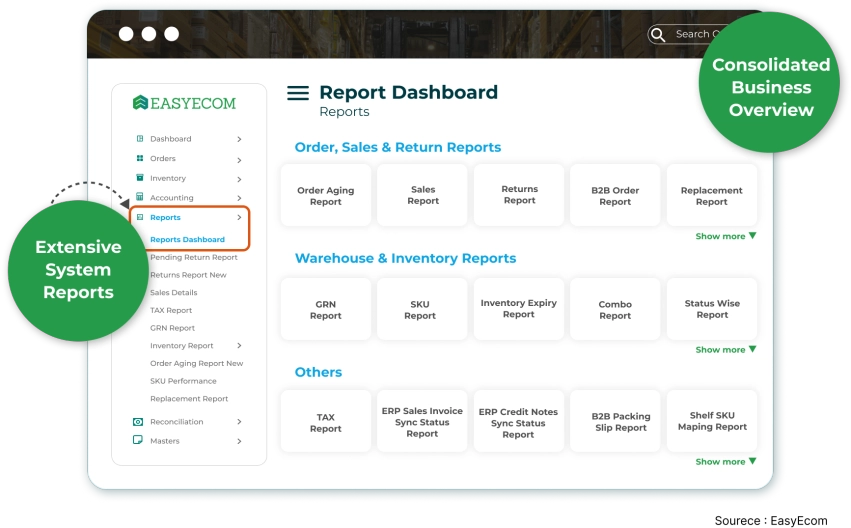Open SKU Performance in sidebar
Image resolution: width=851 pixels, height=528 pixels.
click(183, 381)
